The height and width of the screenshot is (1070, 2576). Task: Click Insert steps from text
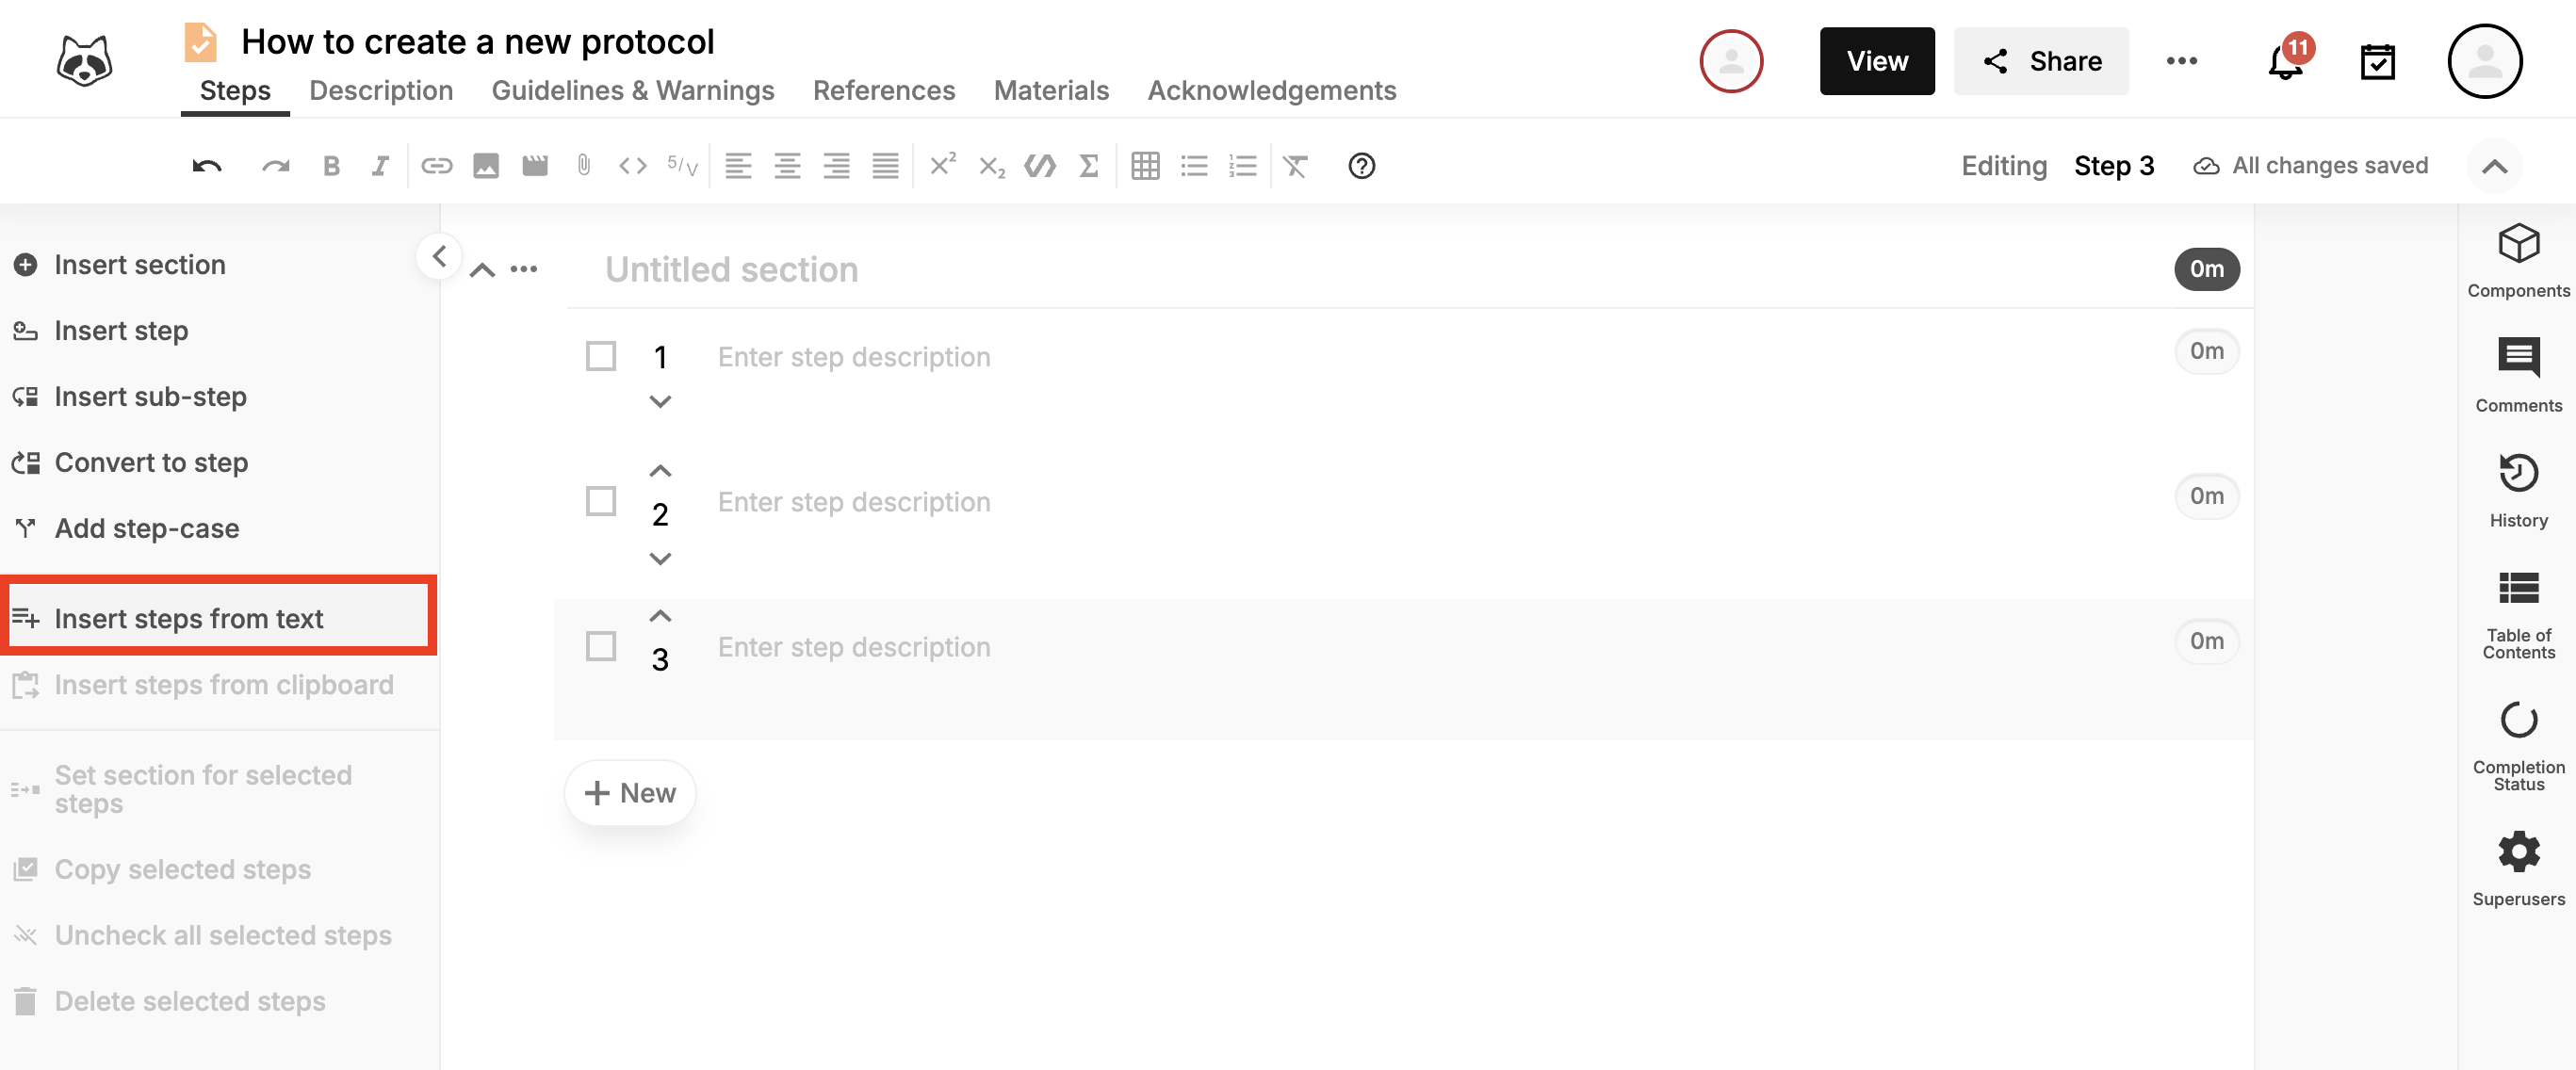188,619
